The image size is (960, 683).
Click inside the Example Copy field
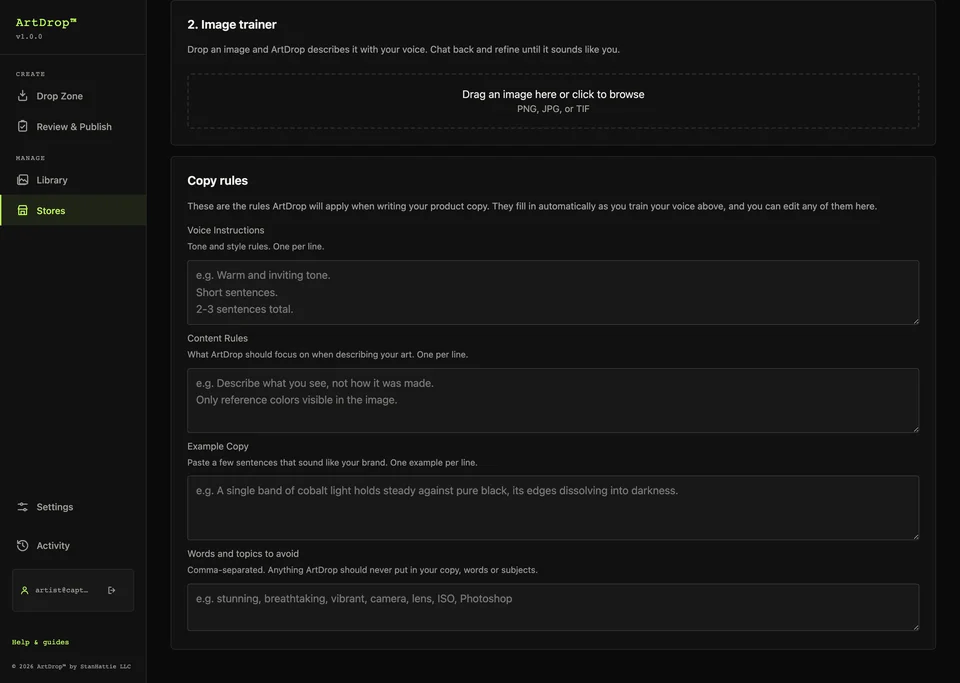(x=553, y=508)
